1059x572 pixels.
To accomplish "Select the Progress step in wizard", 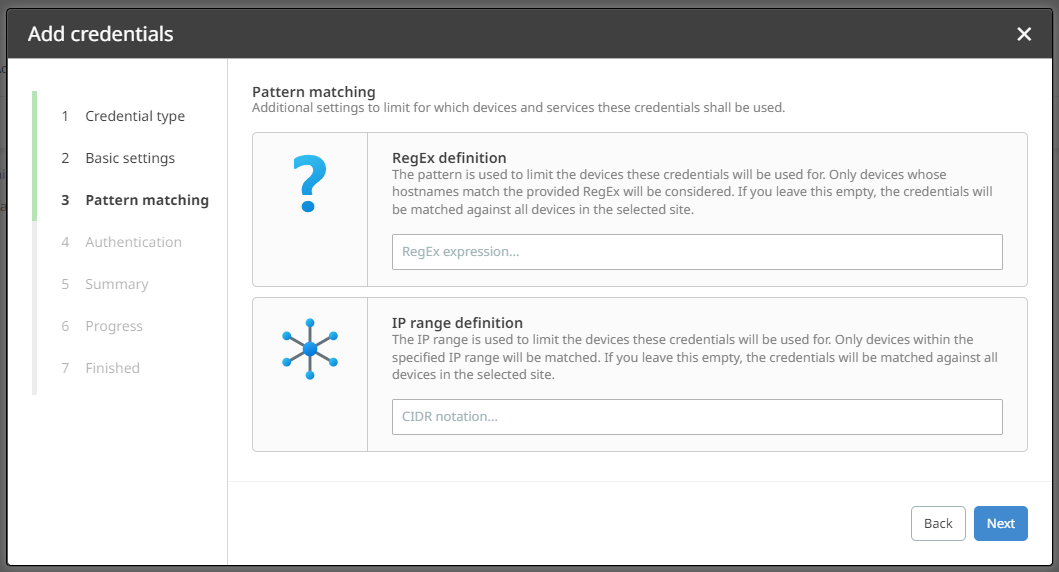I will [x=114, y=326].
